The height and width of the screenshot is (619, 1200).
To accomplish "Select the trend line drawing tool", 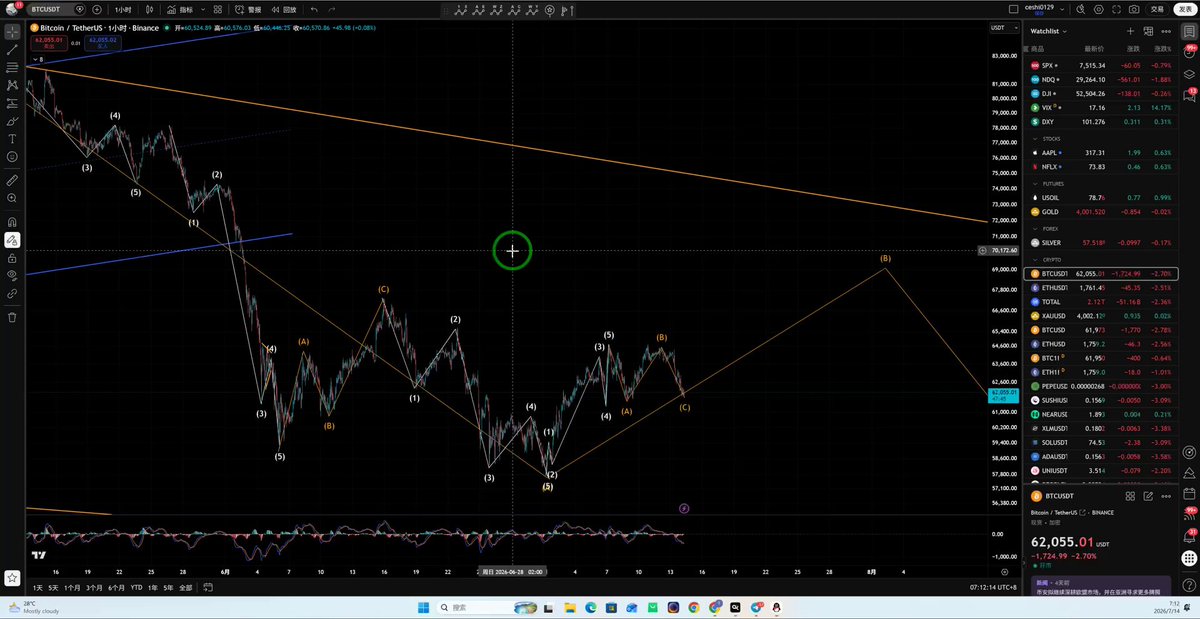I will point(12,48).
